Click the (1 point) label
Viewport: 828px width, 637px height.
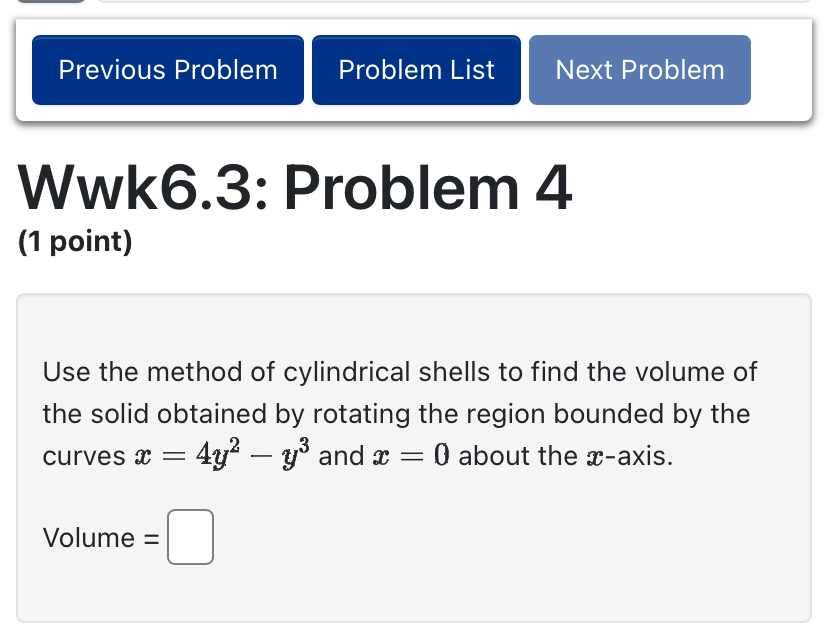tap(72, 241)
